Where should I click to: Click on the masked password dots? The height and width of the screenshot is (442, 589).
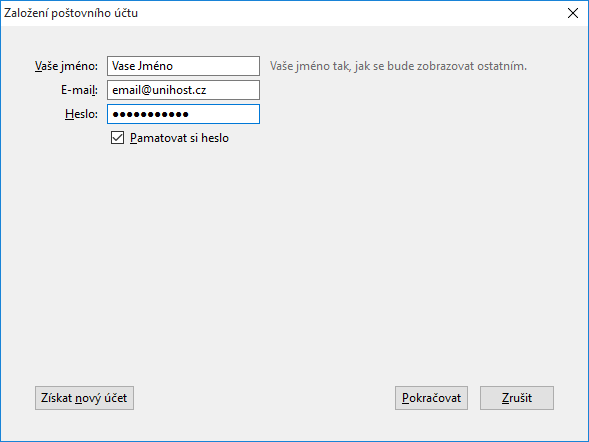150,115
